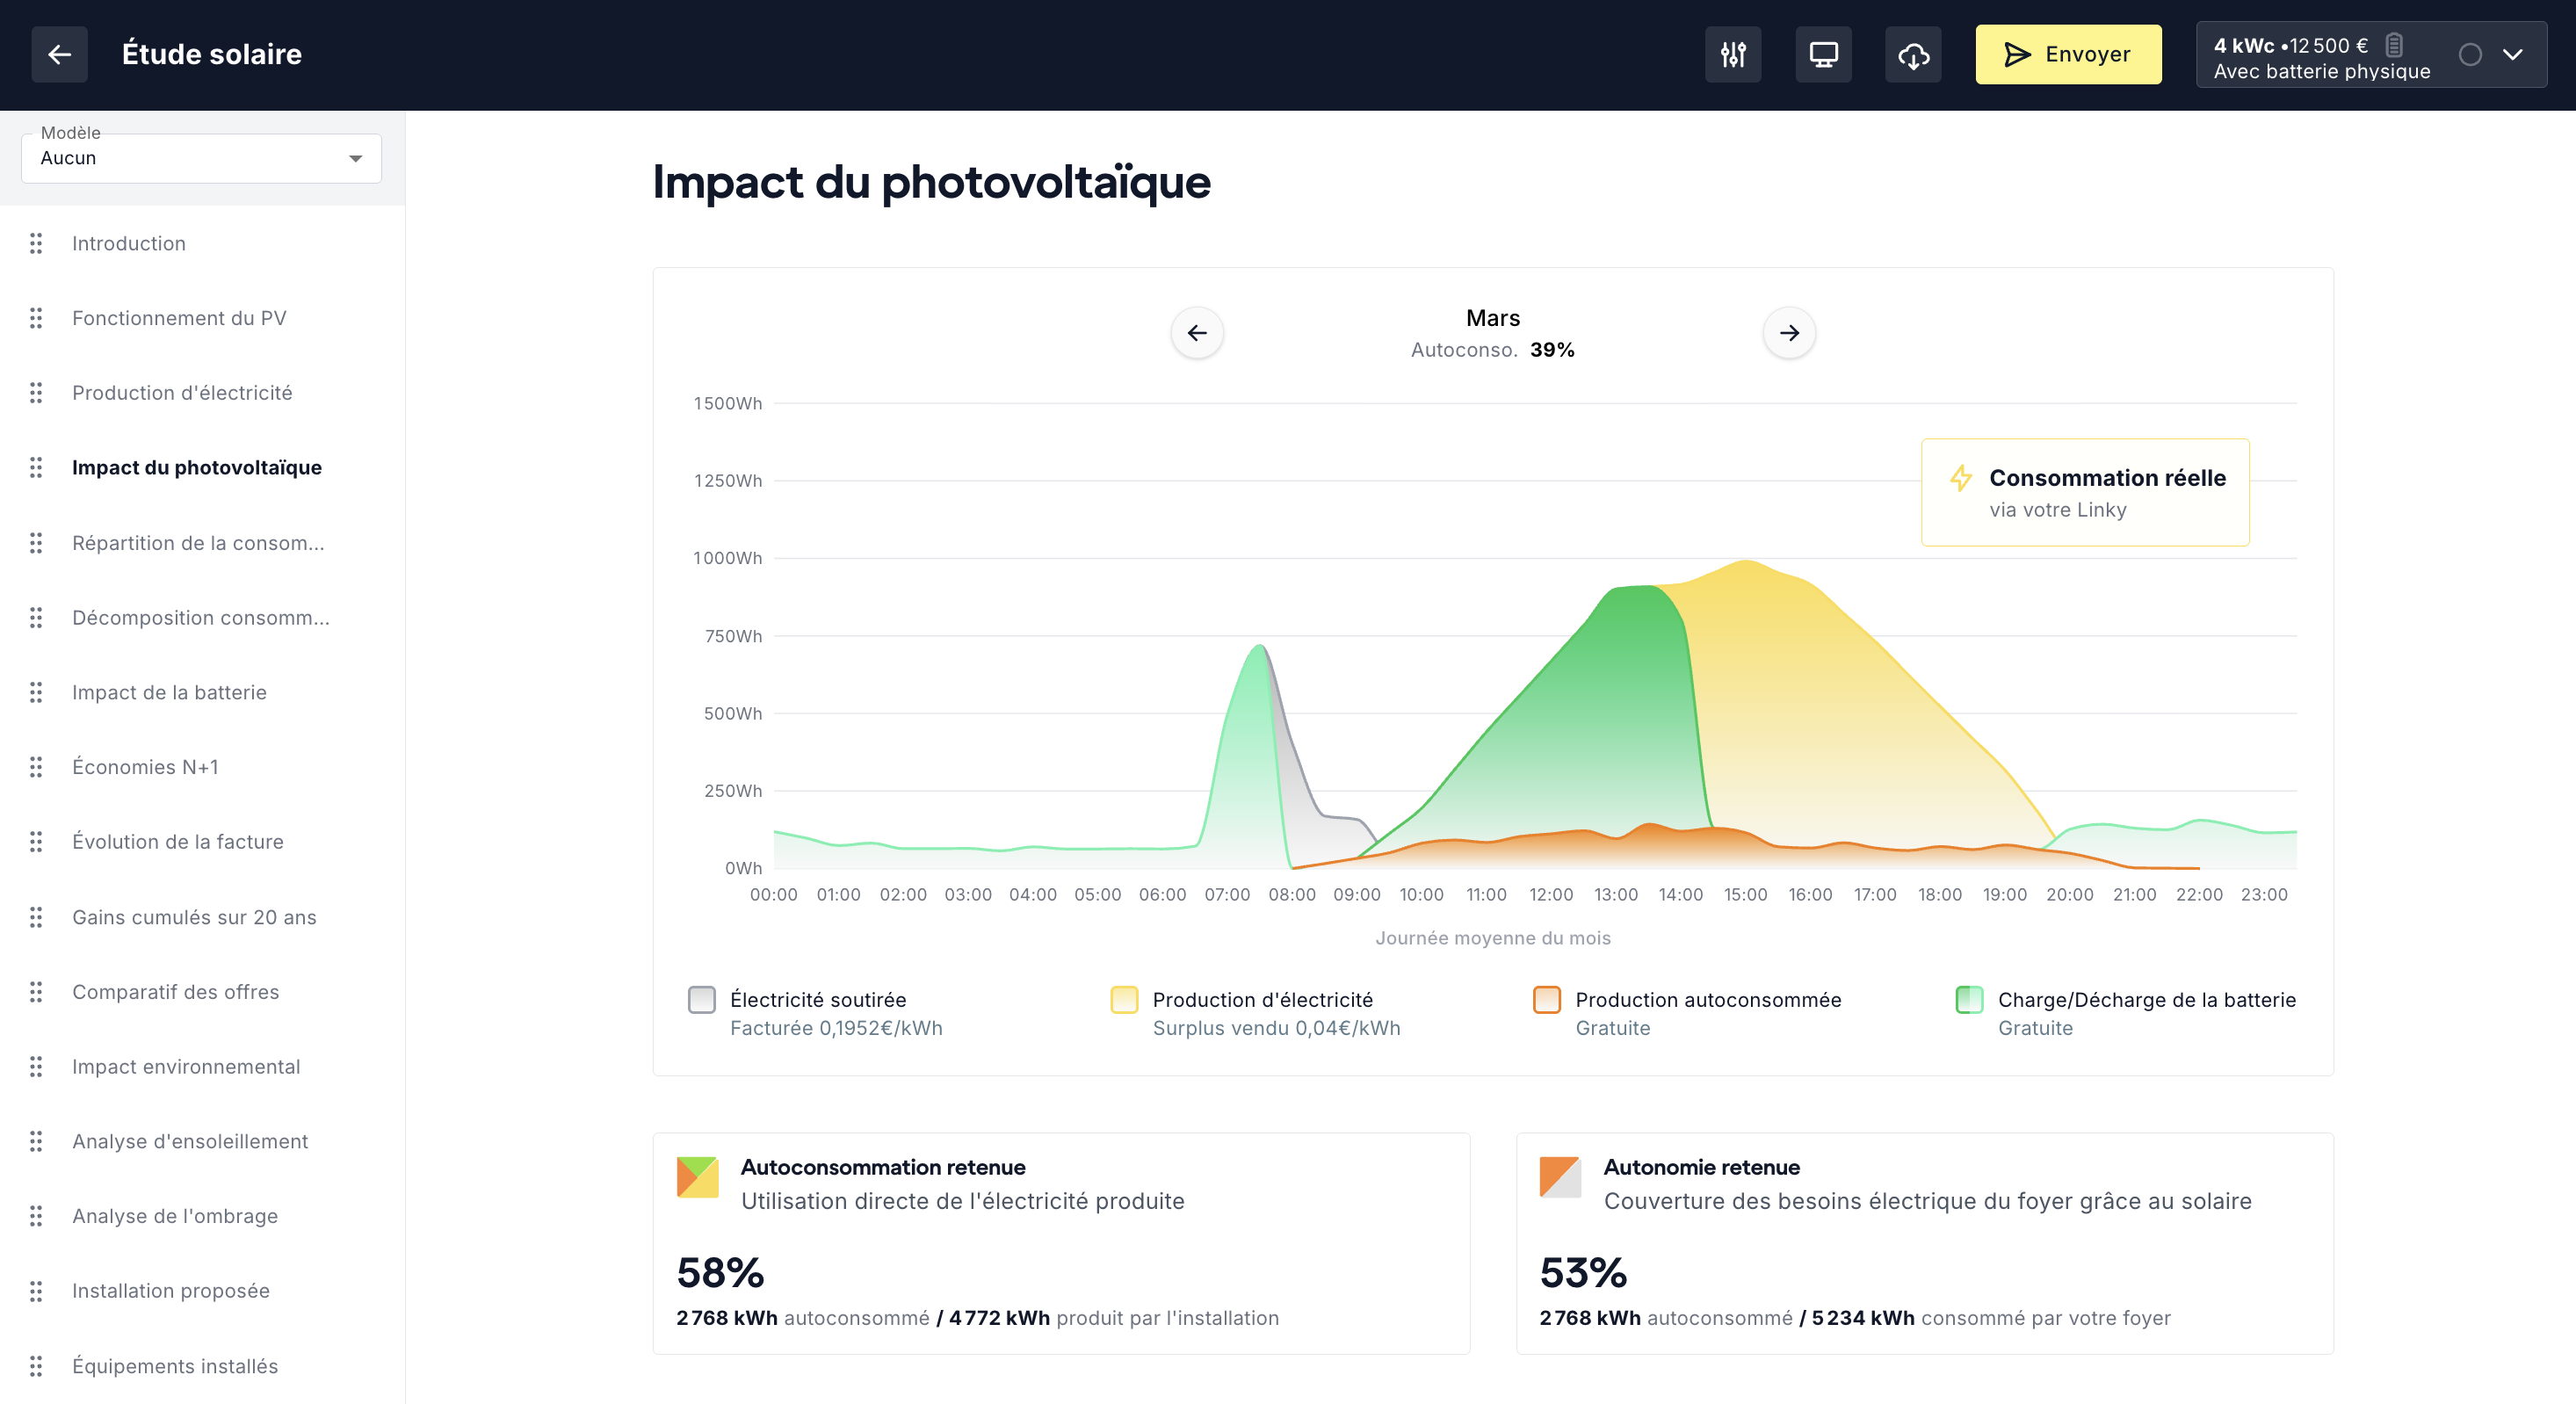Click the Autoconso. 39% label
2576x1404 pixels.
1493,350
